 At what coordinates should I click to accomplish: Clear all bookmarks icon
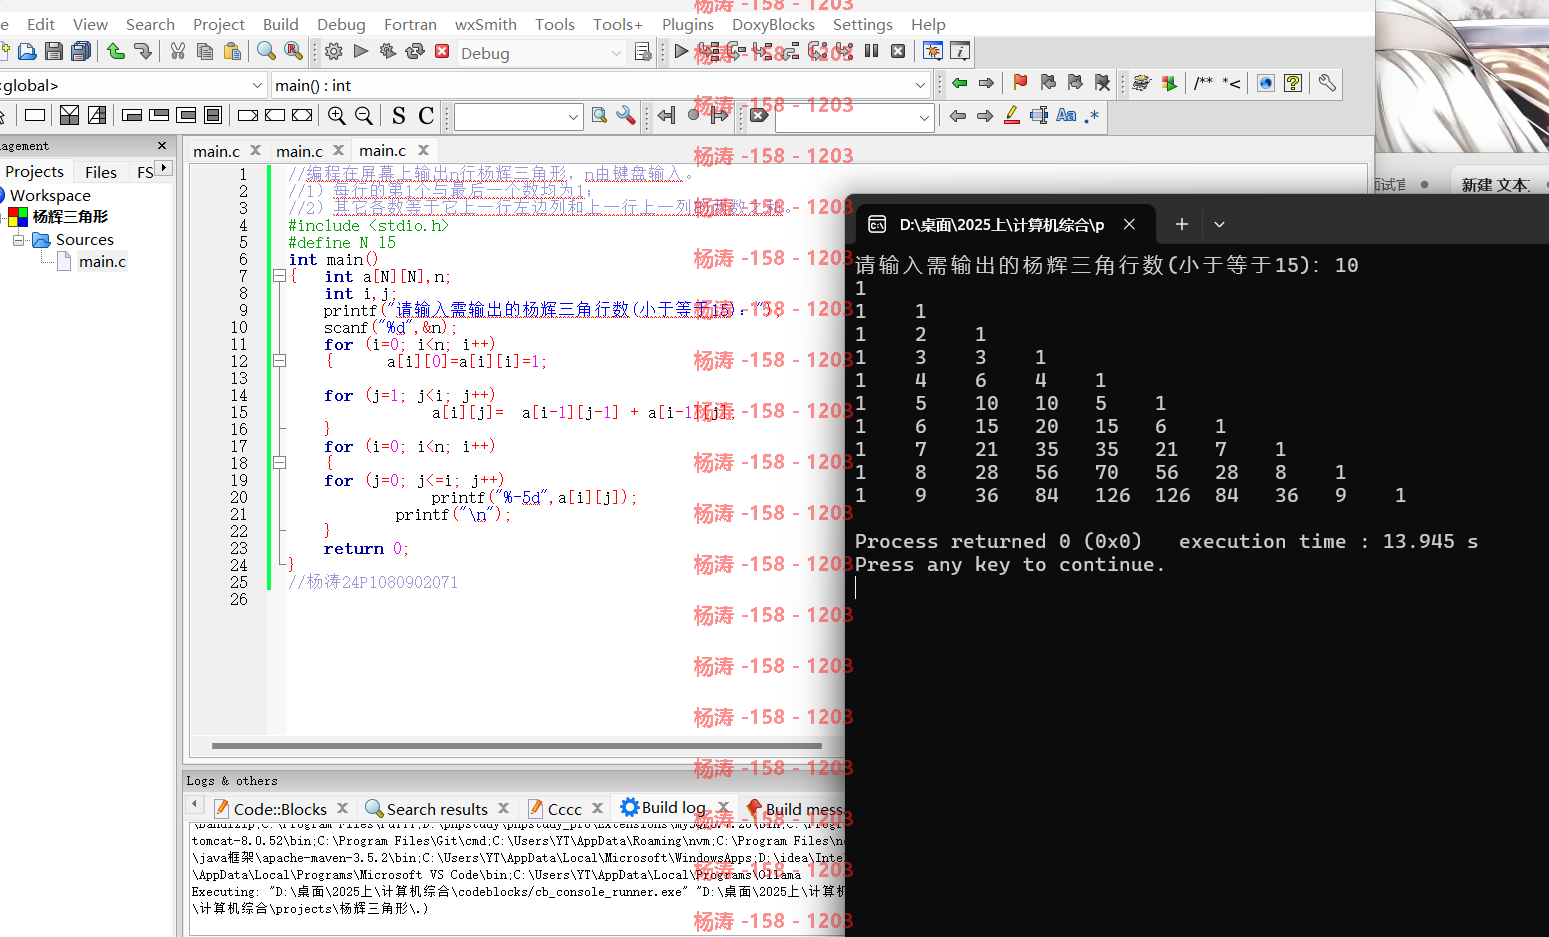coord(1102,83)
